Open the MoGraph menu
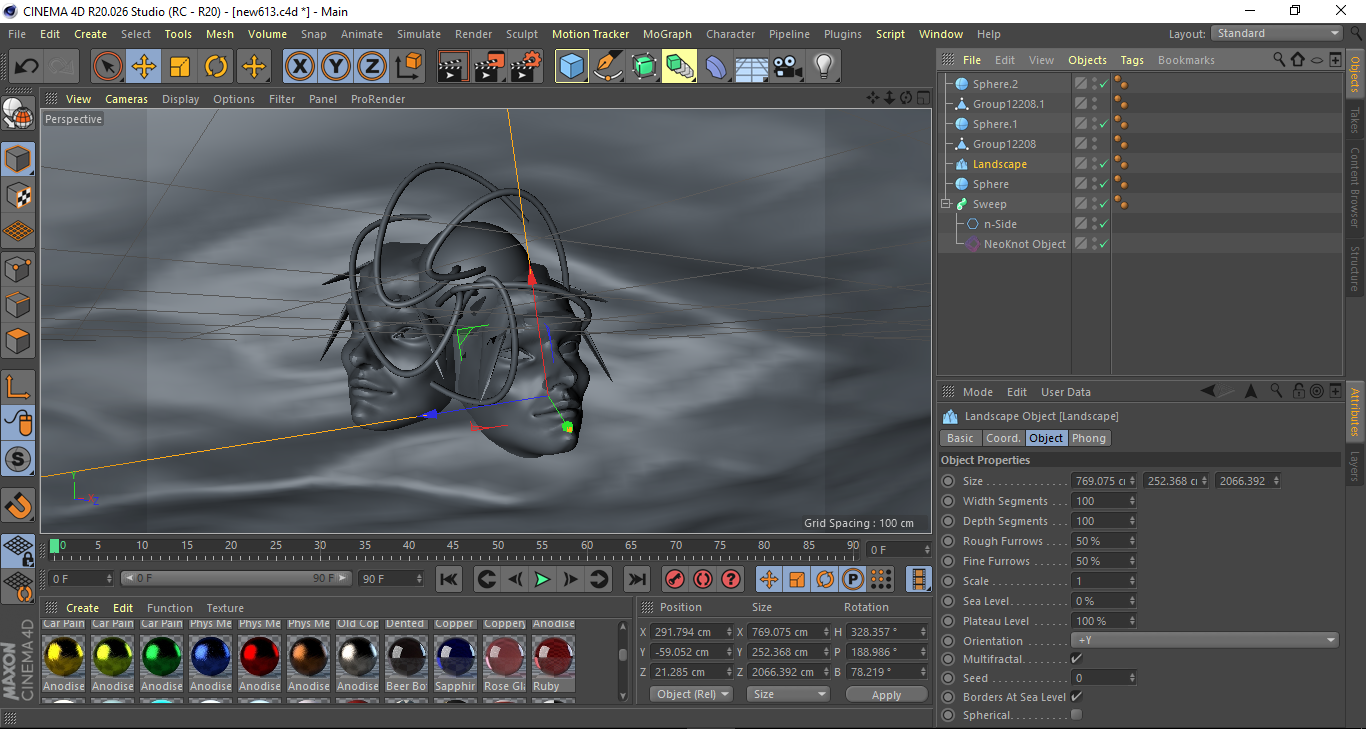The height and width of the screenshot is (729, 1366). tap(666, 33)
